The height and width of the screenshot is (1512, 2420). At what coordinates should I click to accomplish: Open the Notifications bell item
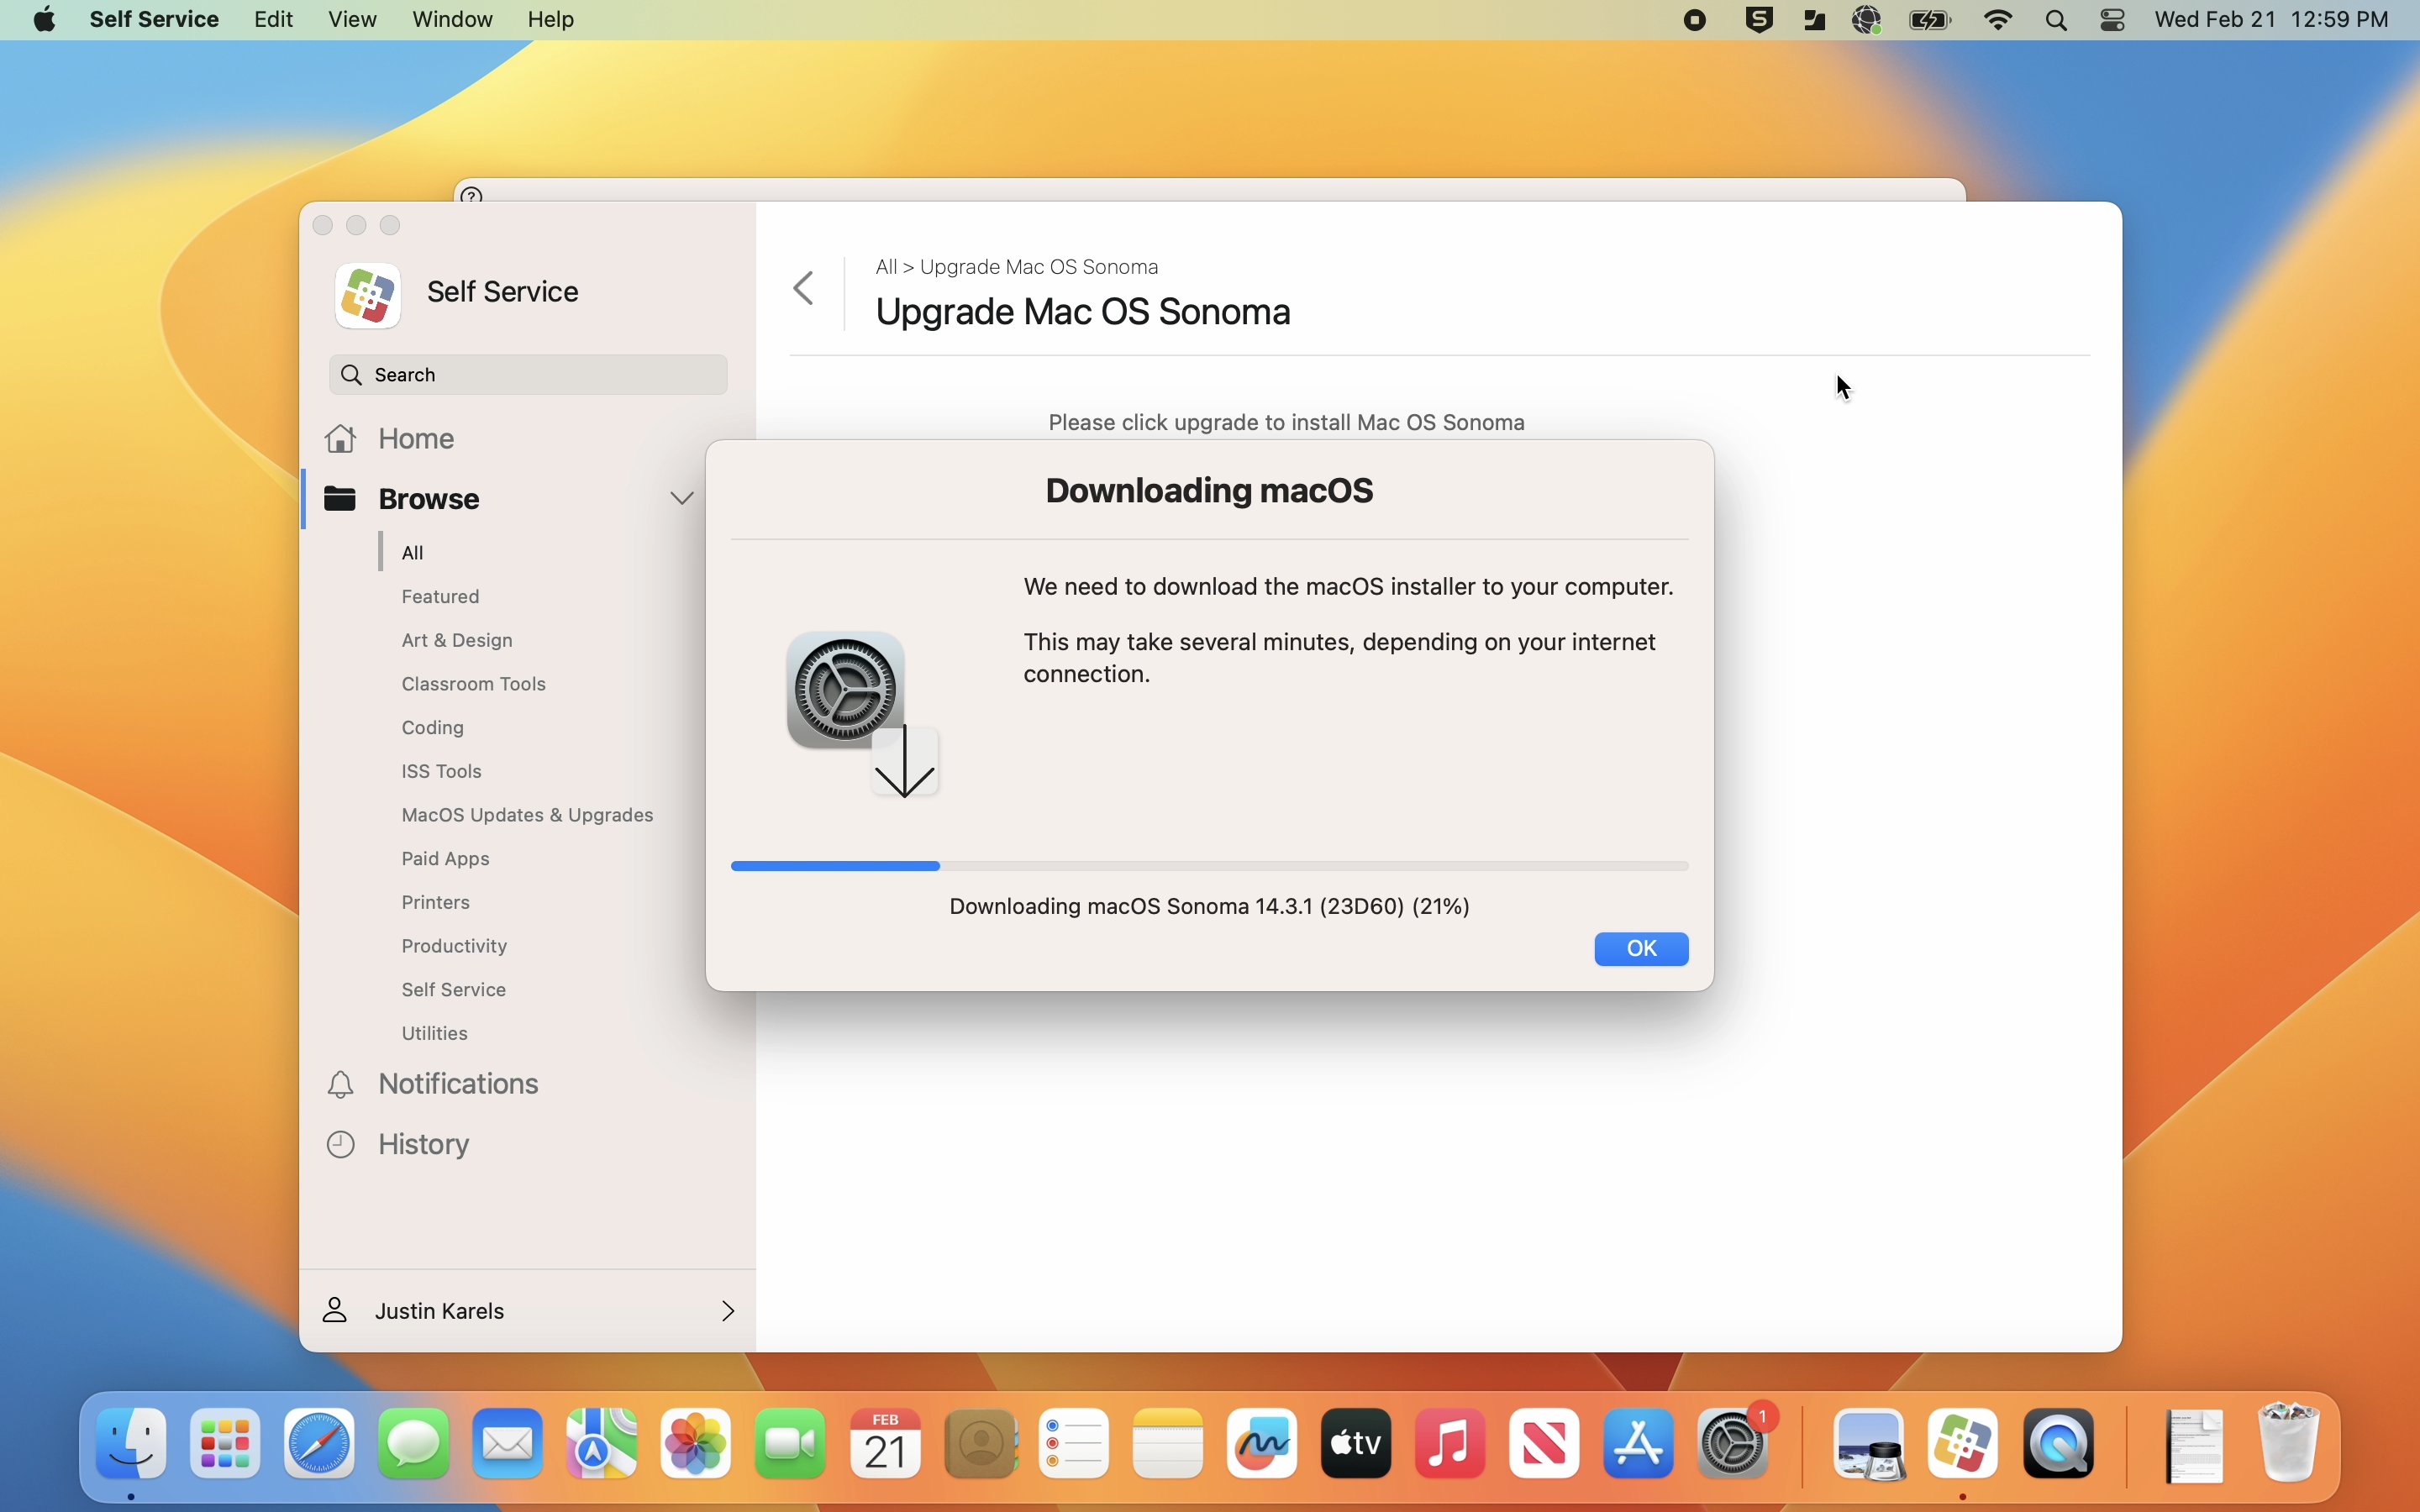(x=458, y=1084)
